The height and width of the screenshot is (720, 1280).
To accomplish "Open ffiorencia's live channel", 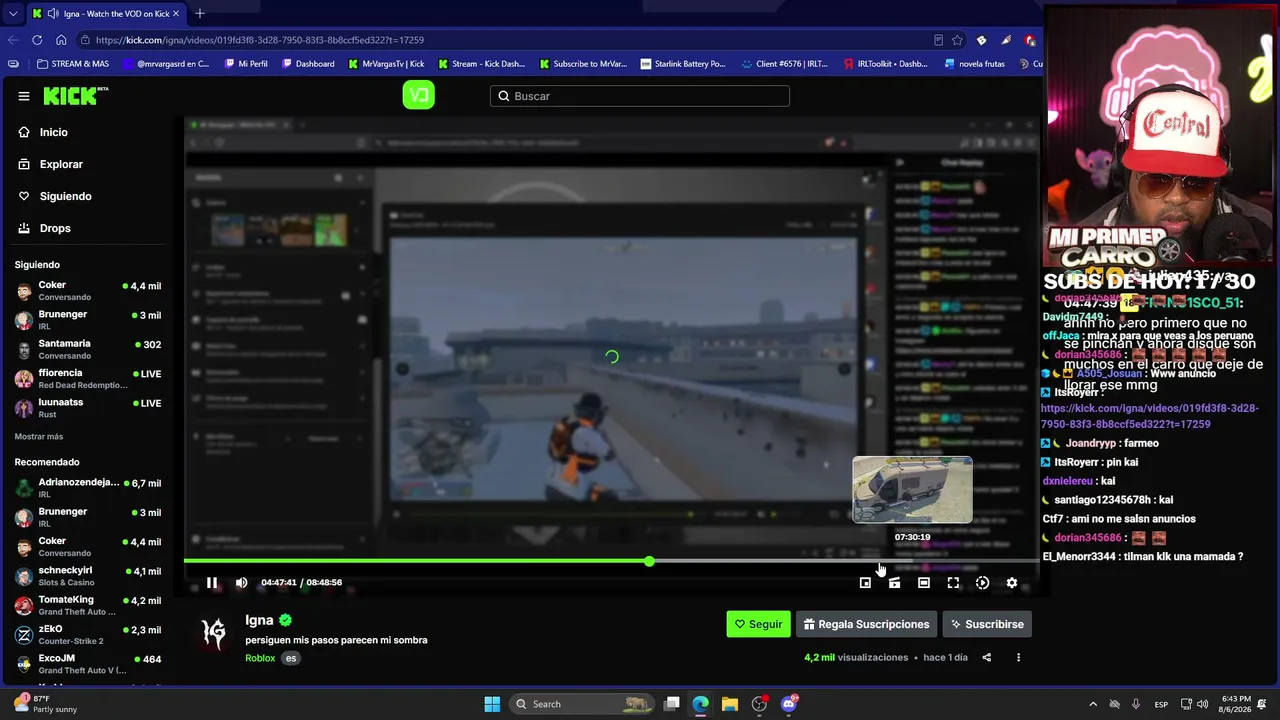I will coord(88,379).
